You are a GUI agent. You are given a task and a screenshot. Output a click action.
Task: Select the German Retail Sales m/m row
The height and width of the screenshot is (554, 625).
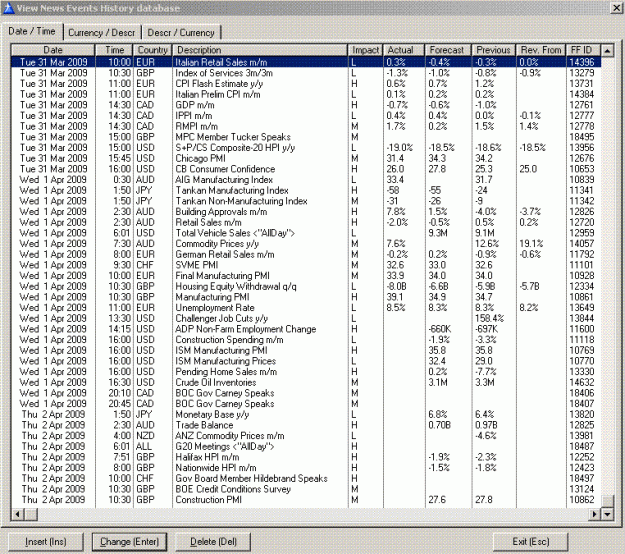(306, 254)
